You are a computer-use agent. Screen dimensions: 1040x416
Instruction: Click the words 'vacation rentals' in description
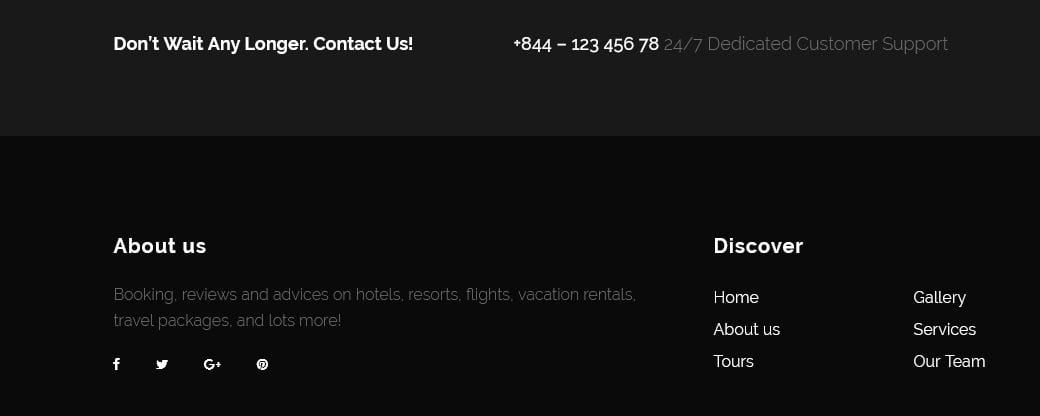pos(576,295)
